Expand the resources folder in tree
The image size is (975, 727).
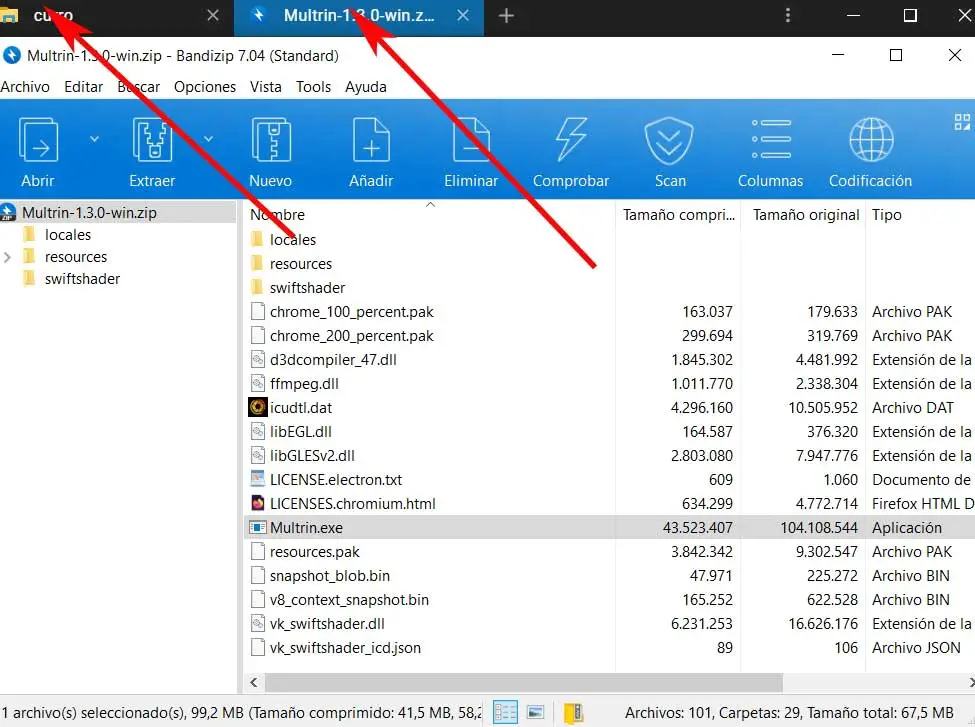[7, 257]
